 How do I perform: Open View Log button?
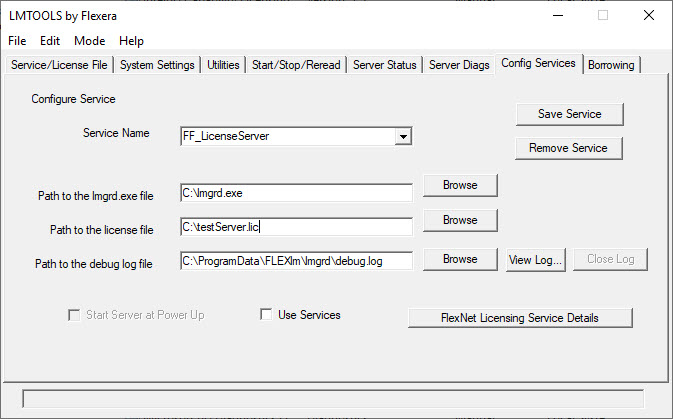[x=536, y=260]
